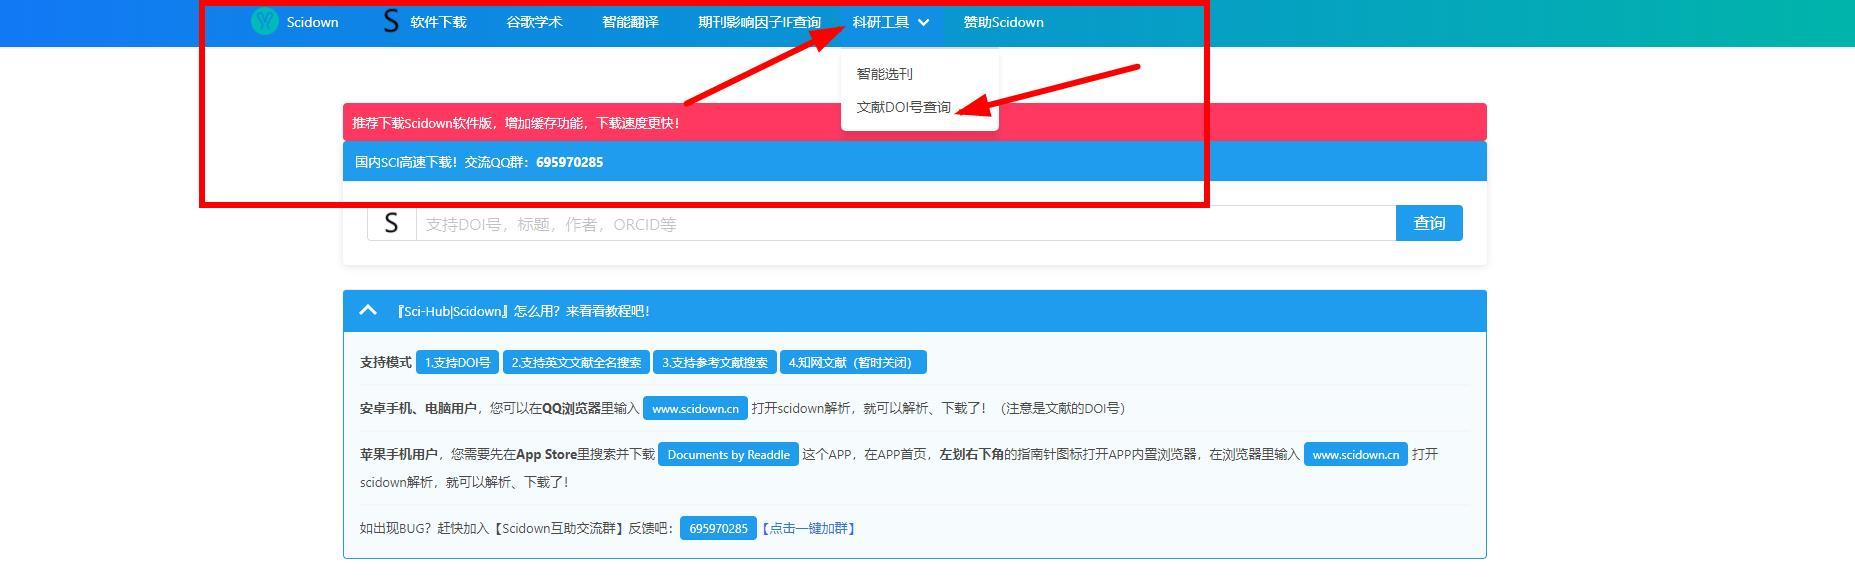This screenshot has width=1855, height=584.
Task: Select 智能选刊 from dropdown
Action: pyautogui.click(x=884, y=74)
